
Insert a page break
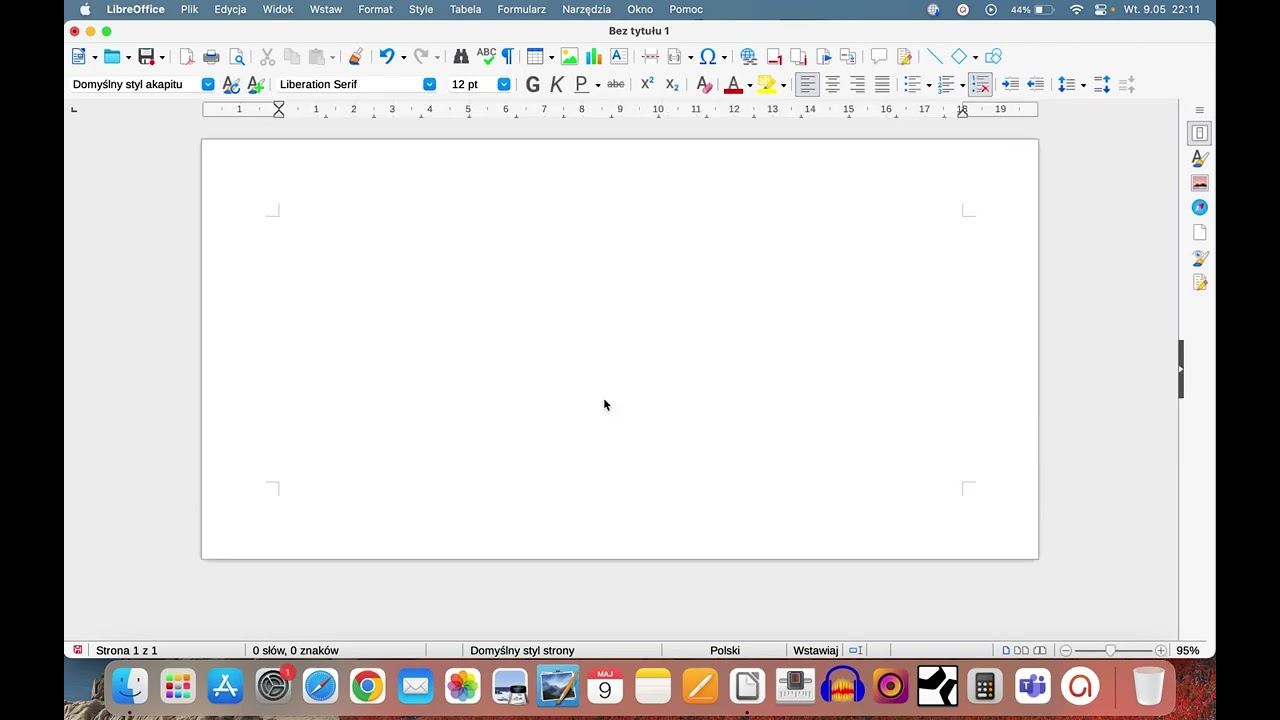pyautogui.click(x=650, y=57)
